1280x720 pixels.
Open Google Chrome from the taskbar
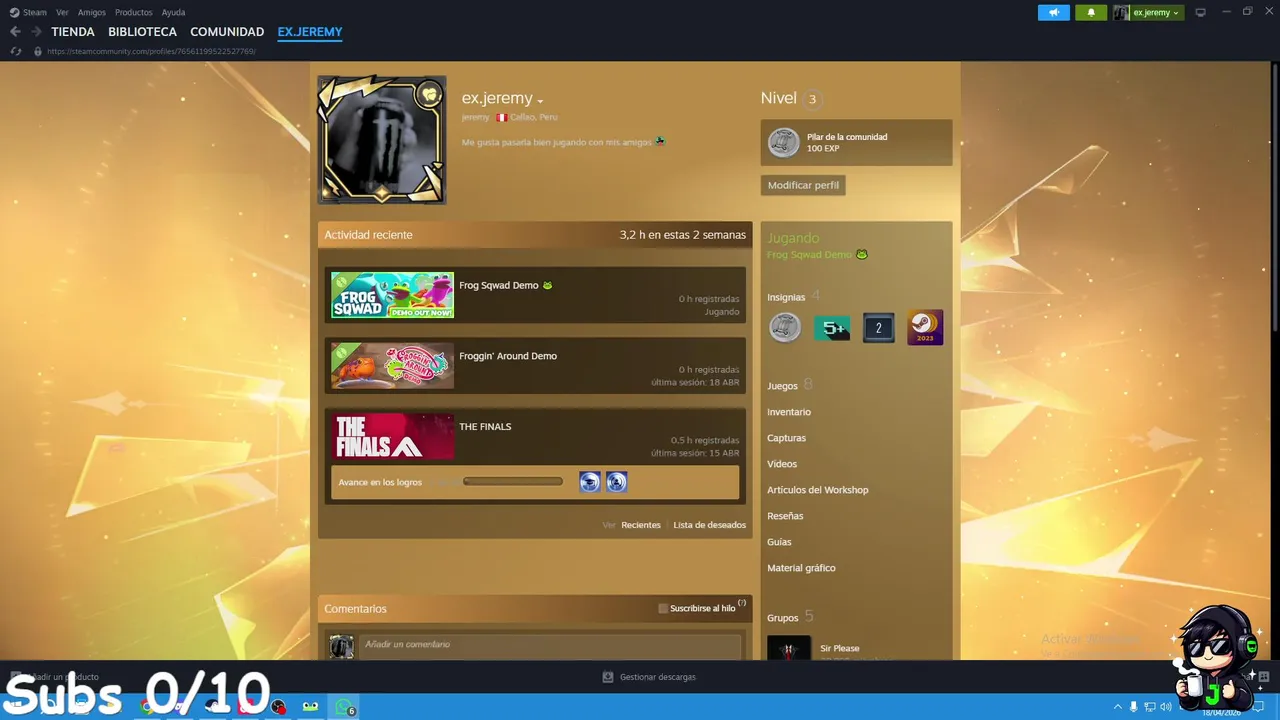pos(147,707)
